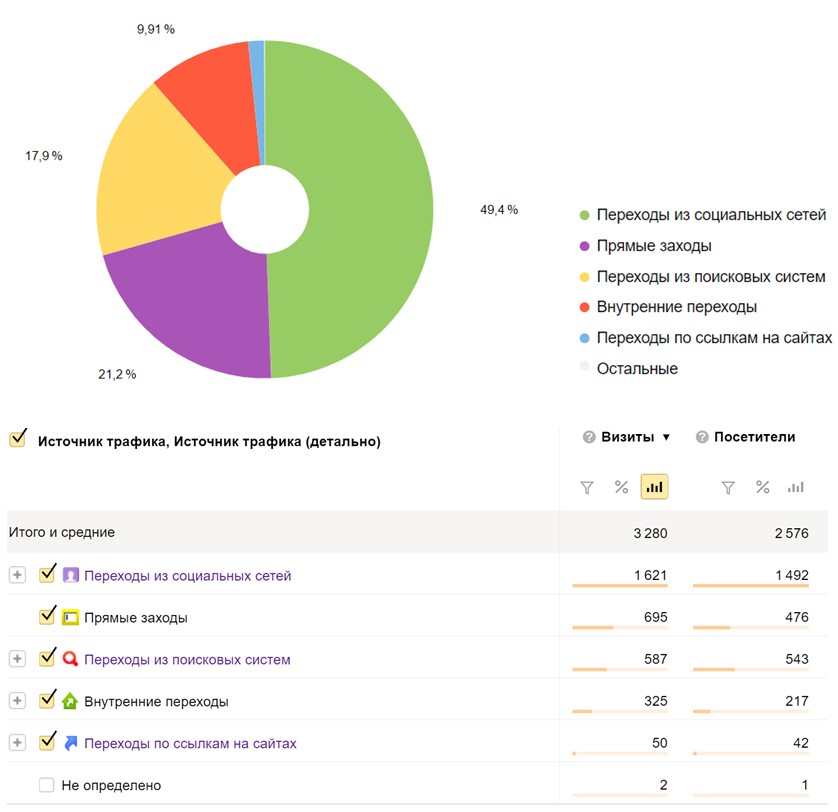Switch Визиты column to percent view
838x812 pixels.
pyautogui.click(x=621, y=487)
